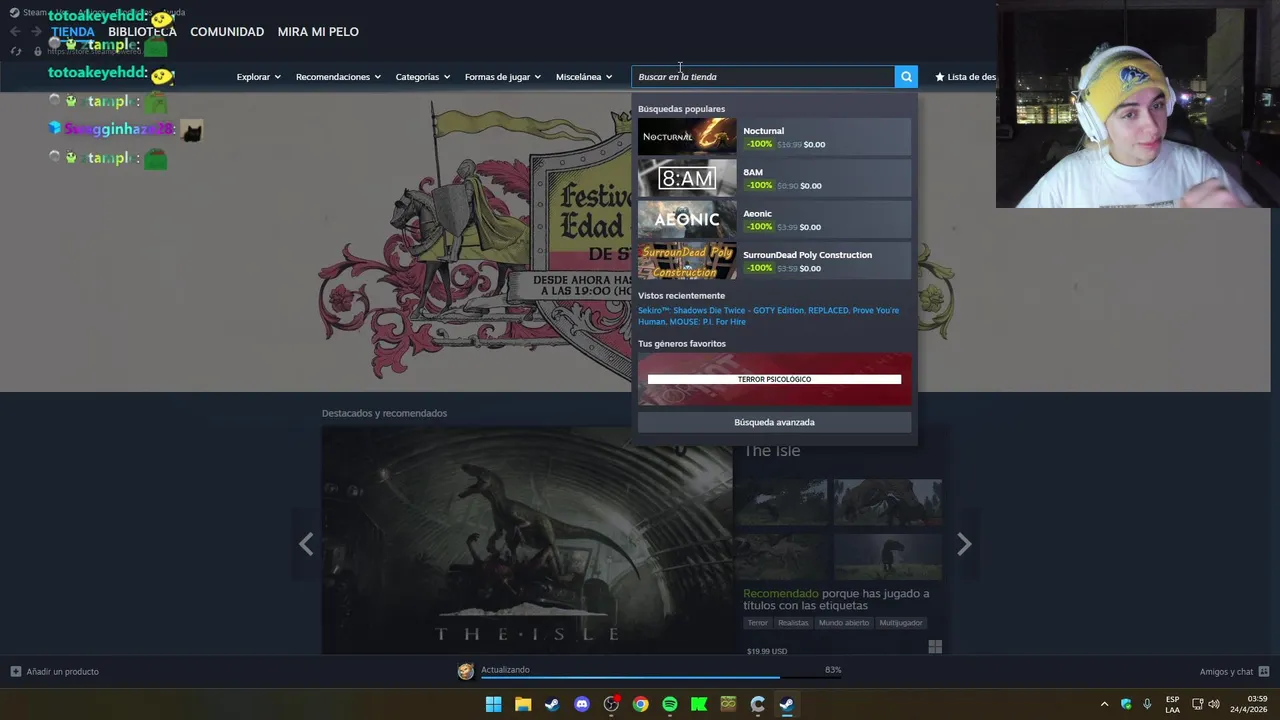Expand the Recomendaciones dropdown
The image size is (1280, 720).
pos(338,77)
